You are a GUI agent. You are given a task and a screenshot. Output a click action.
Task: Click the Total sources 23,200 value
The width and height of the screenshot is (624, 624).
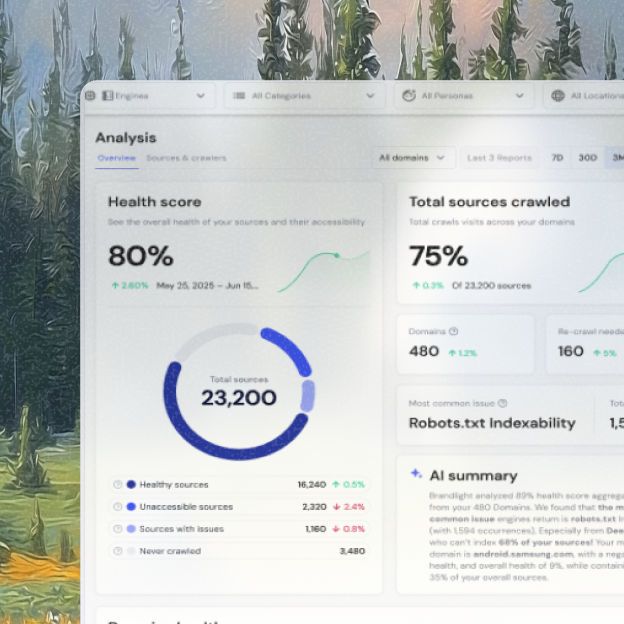coord(239,397)
